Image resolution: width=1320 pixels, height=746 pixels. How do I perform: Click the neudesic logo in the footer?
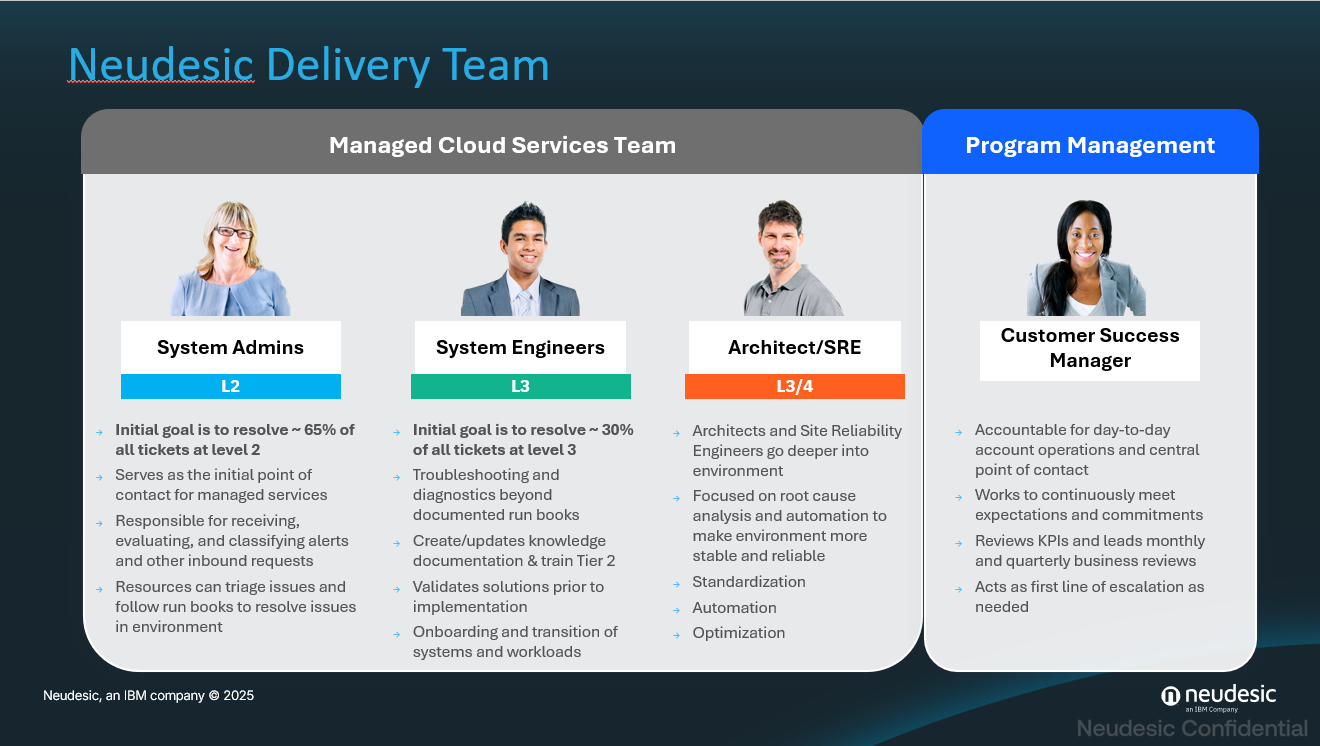tap(1218, 697)
